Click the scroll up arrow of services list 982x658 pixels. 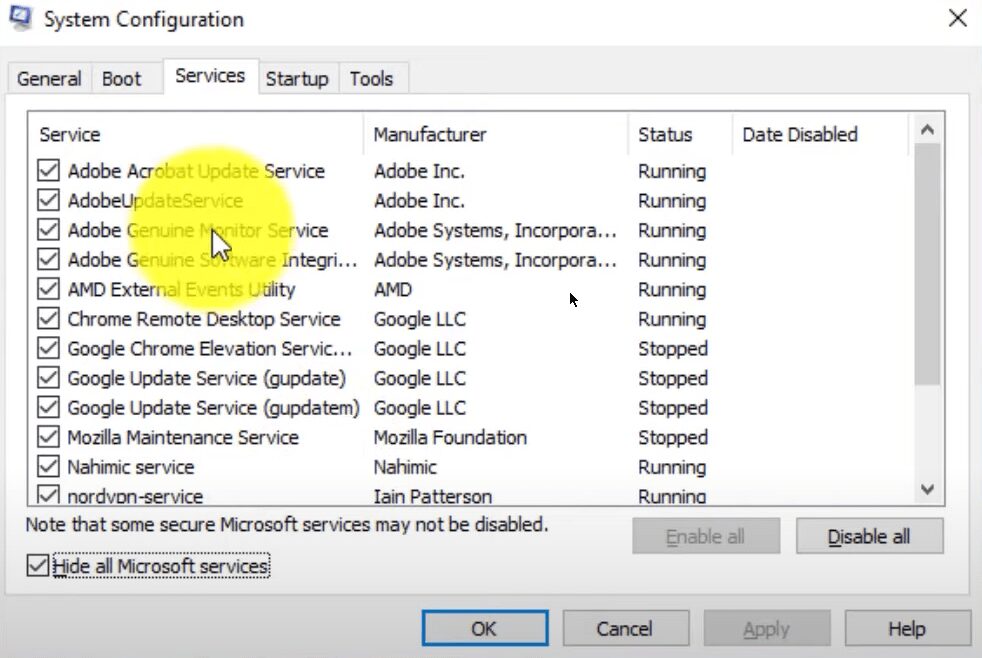(x=928, y=130)
